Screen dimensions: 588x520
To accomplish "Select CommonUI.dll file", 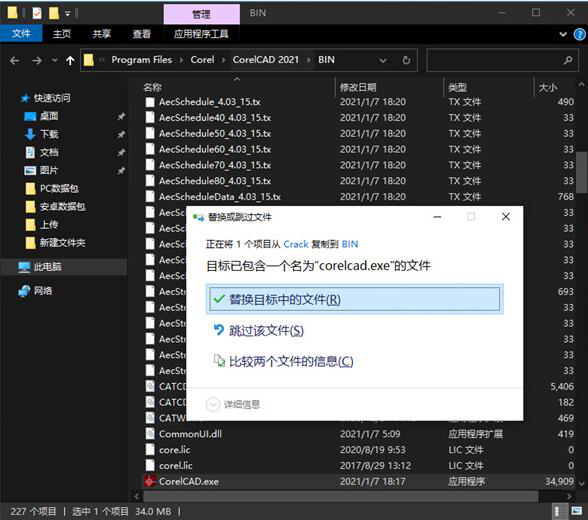I will 190,434.
